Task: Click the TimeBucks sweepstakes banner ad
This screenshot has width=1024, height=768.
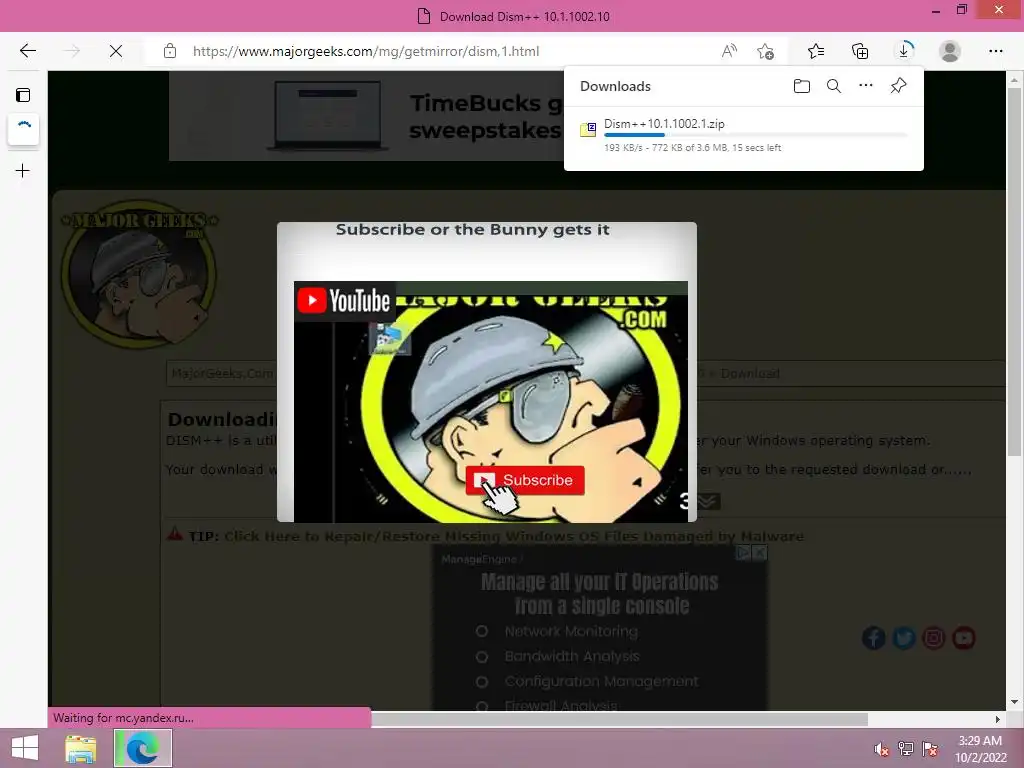Action: coord(366,116)
